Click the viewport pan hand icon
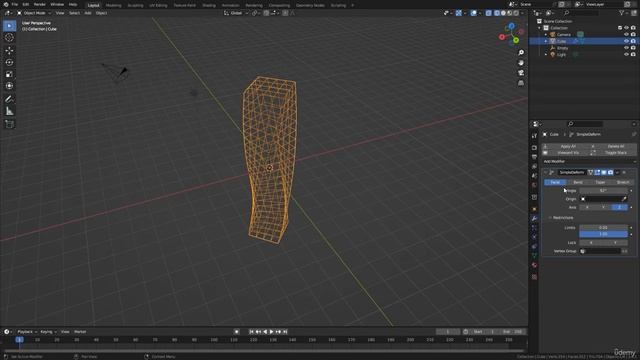Screen dimensions: 640x360 click(521, 63)
